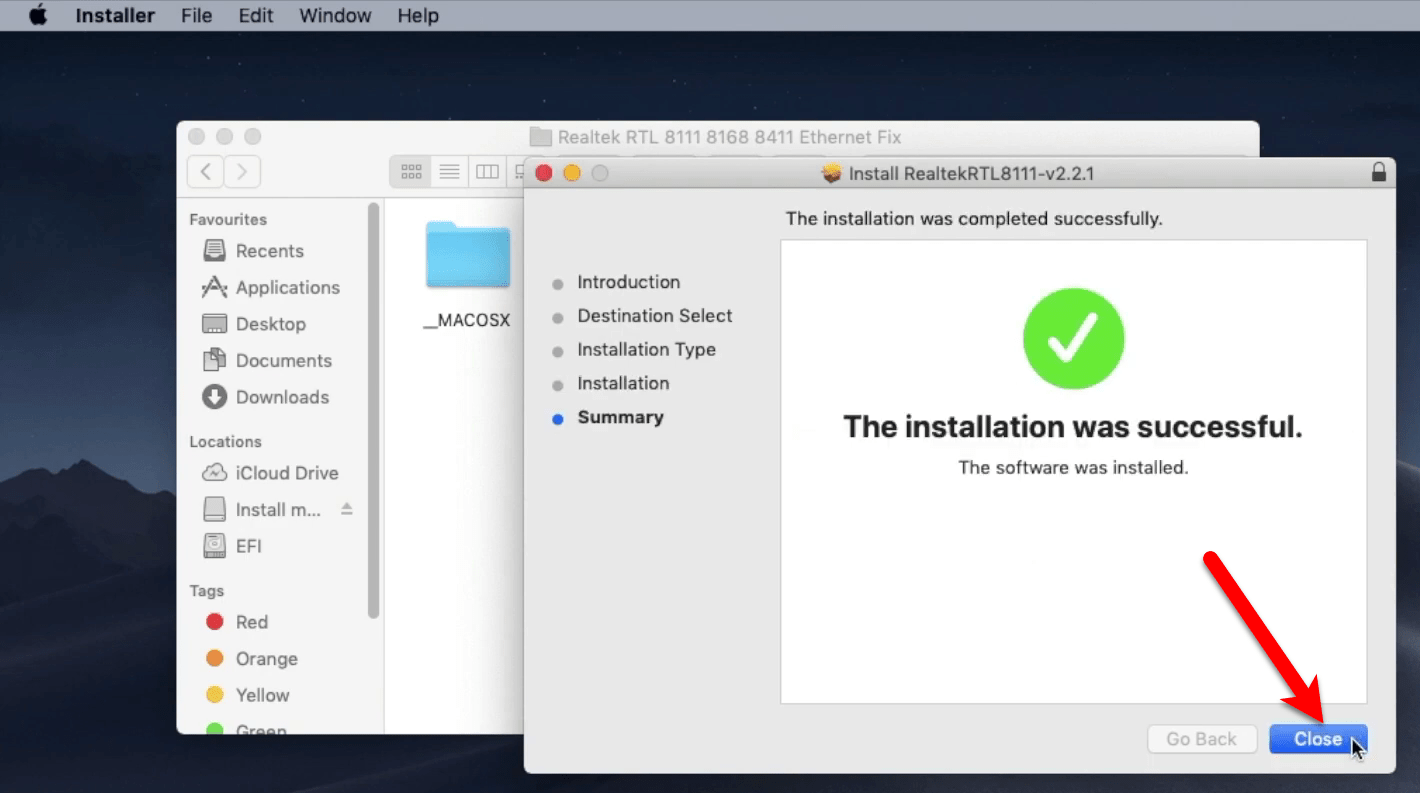The image size is (1420, 793).
Task: Open the File menu
Action: [196, 16]
